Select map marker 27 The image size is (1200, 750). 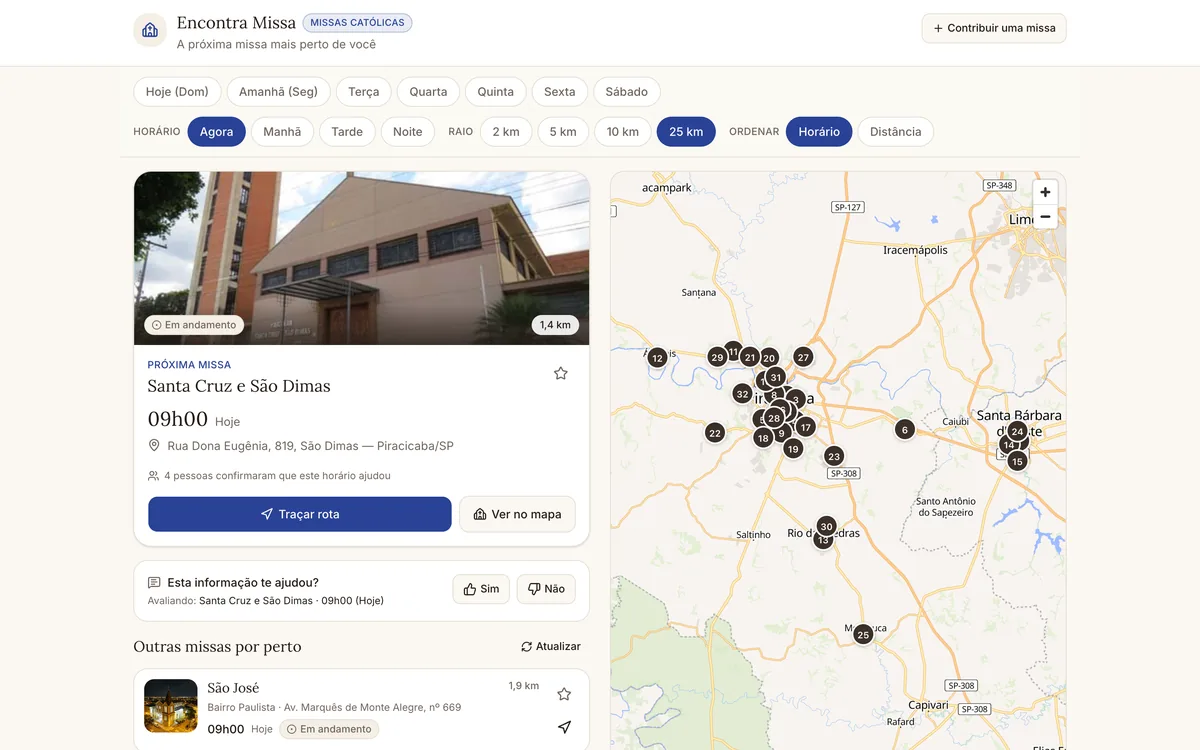click(803, 357)
